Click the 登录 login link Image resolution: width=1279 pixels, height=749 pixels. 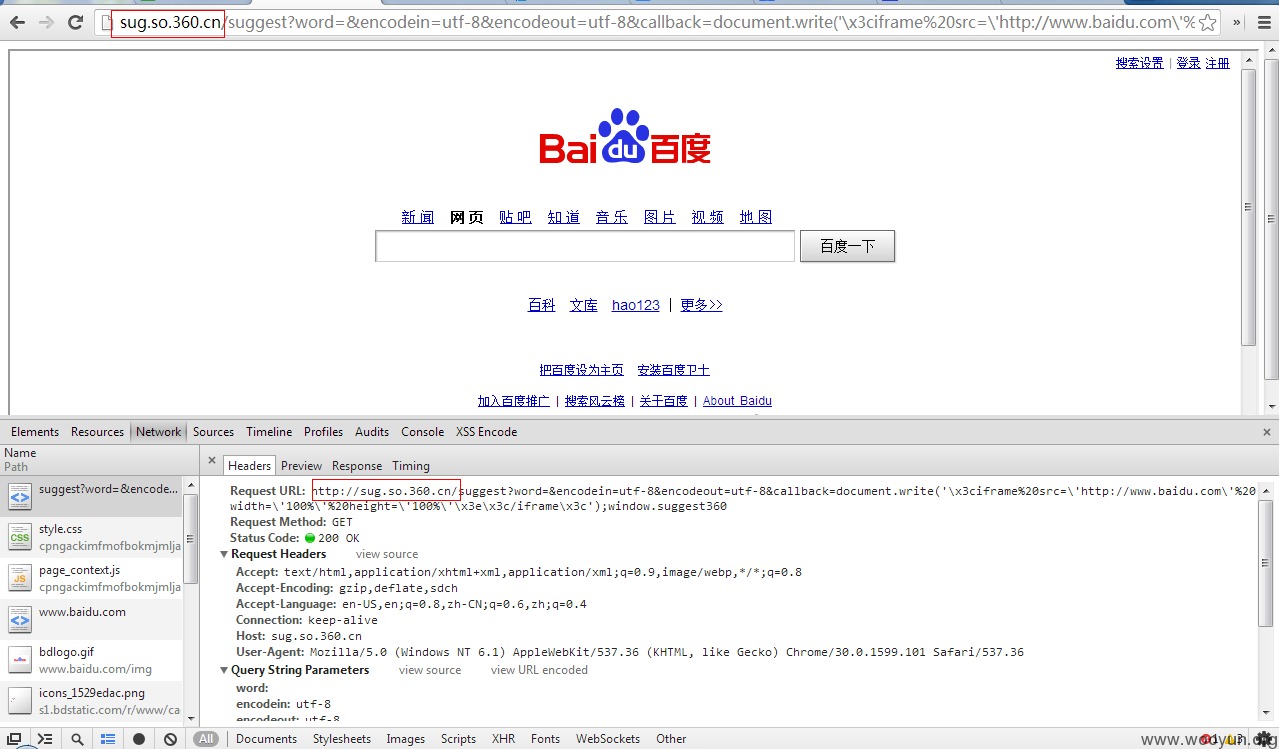click(x=1188, y=63)
